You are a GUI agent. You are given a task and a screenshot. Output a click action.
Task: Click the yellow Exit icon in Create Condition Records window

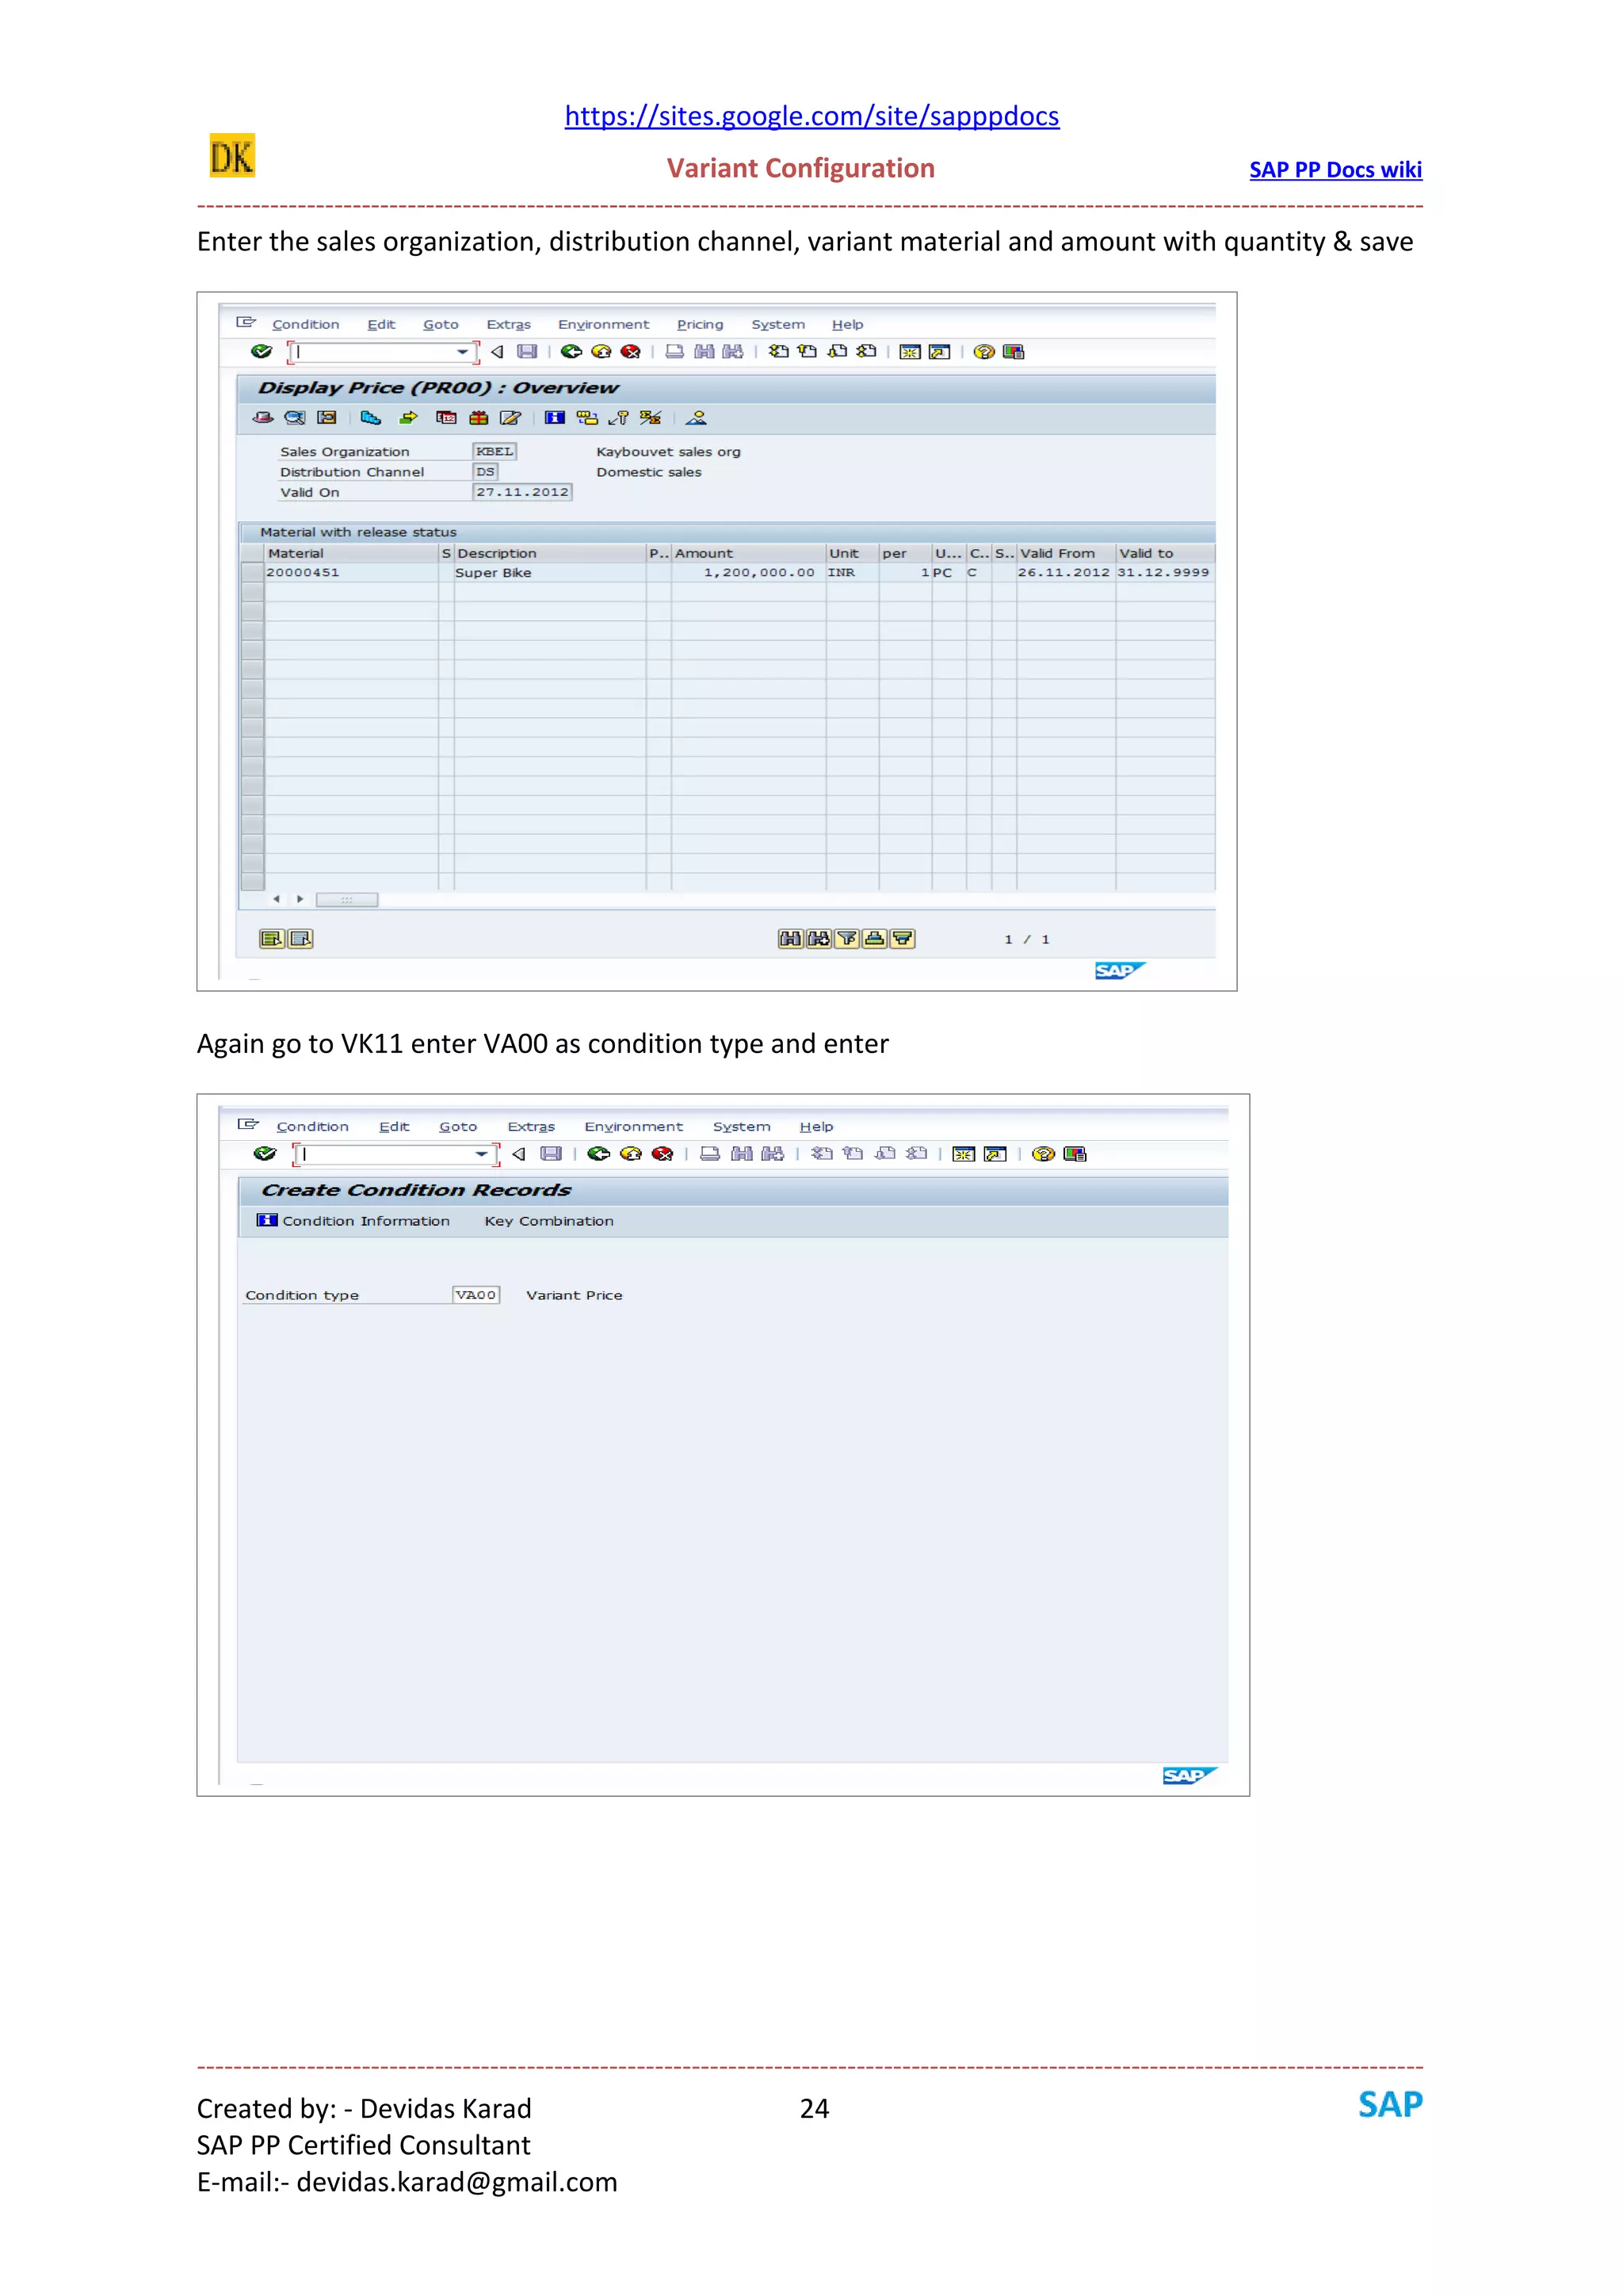click(631, 1153)
